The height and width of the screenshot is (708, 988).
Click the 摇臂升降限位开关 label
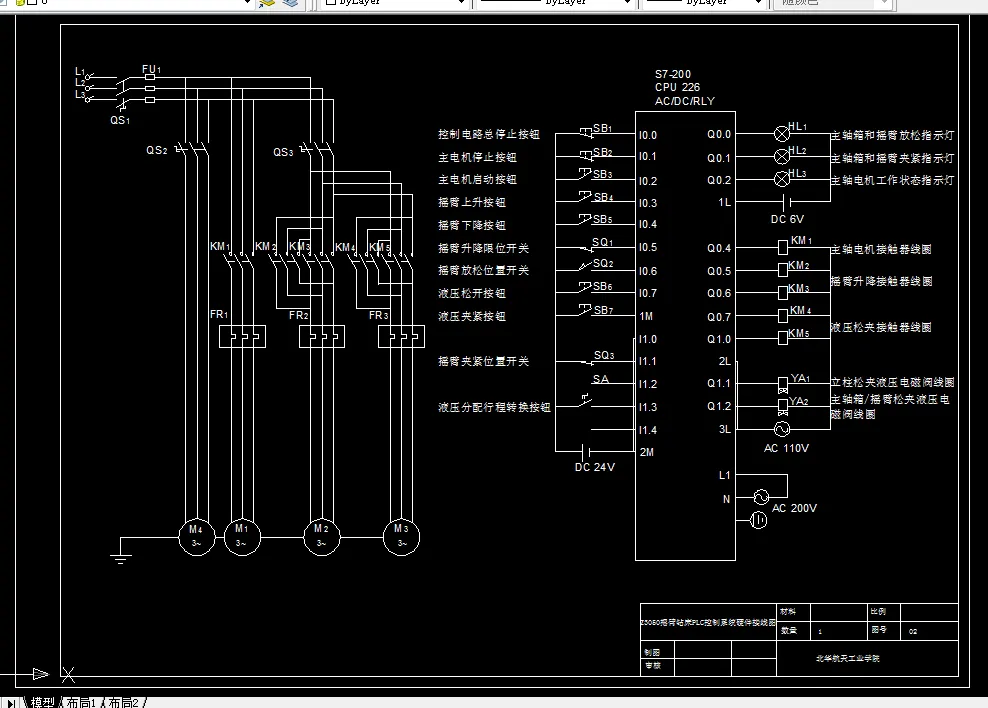pos(483,248)
